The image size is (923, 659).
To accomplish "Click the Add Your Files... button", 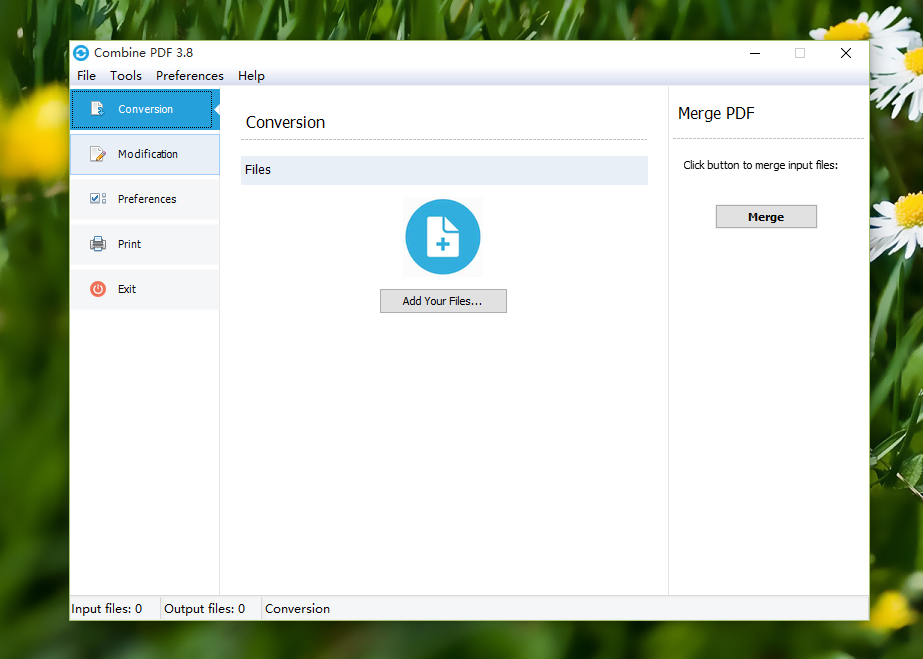I will pos(443,301).
